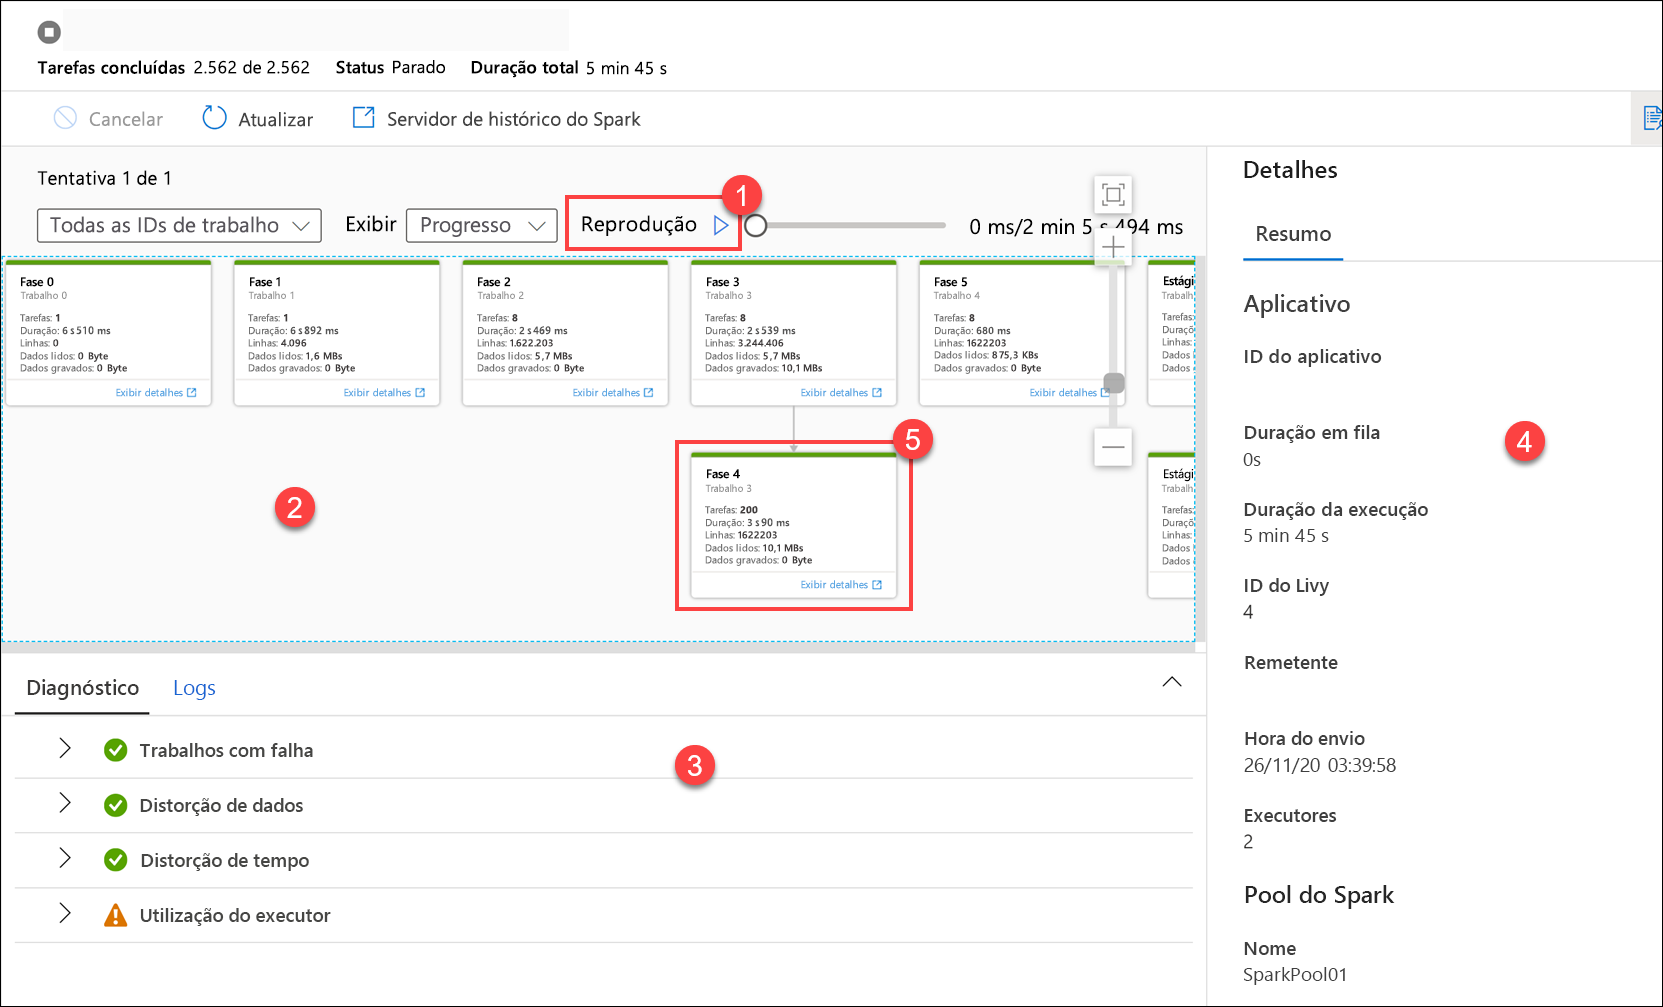Click the SparkPool01 pool name

pyautogui.click(x=1295, y=975)
